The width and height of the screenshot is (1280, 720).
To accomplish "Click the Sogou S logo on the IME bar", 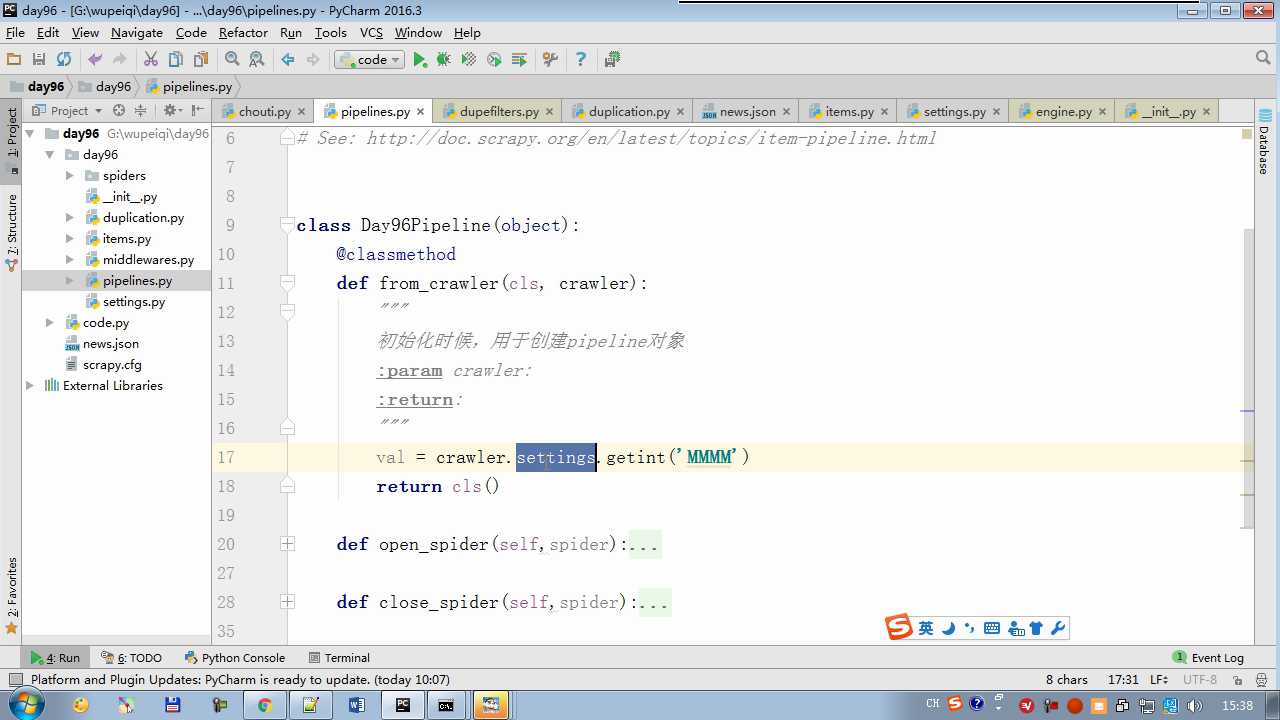I will 899,628.
